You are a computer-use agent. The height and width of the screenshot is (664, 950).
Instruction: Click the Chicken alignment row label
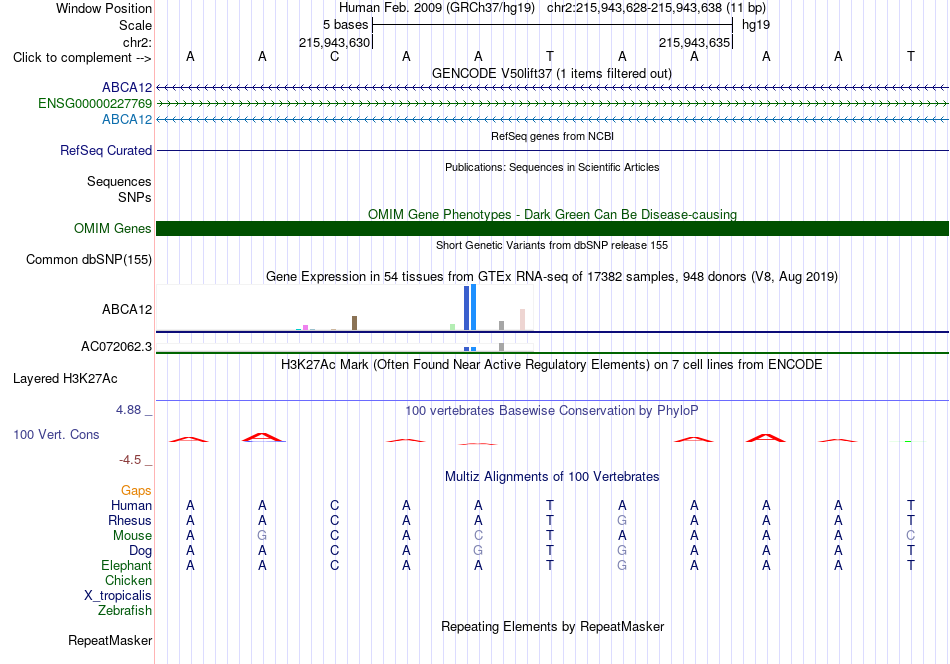click(128, 580)
